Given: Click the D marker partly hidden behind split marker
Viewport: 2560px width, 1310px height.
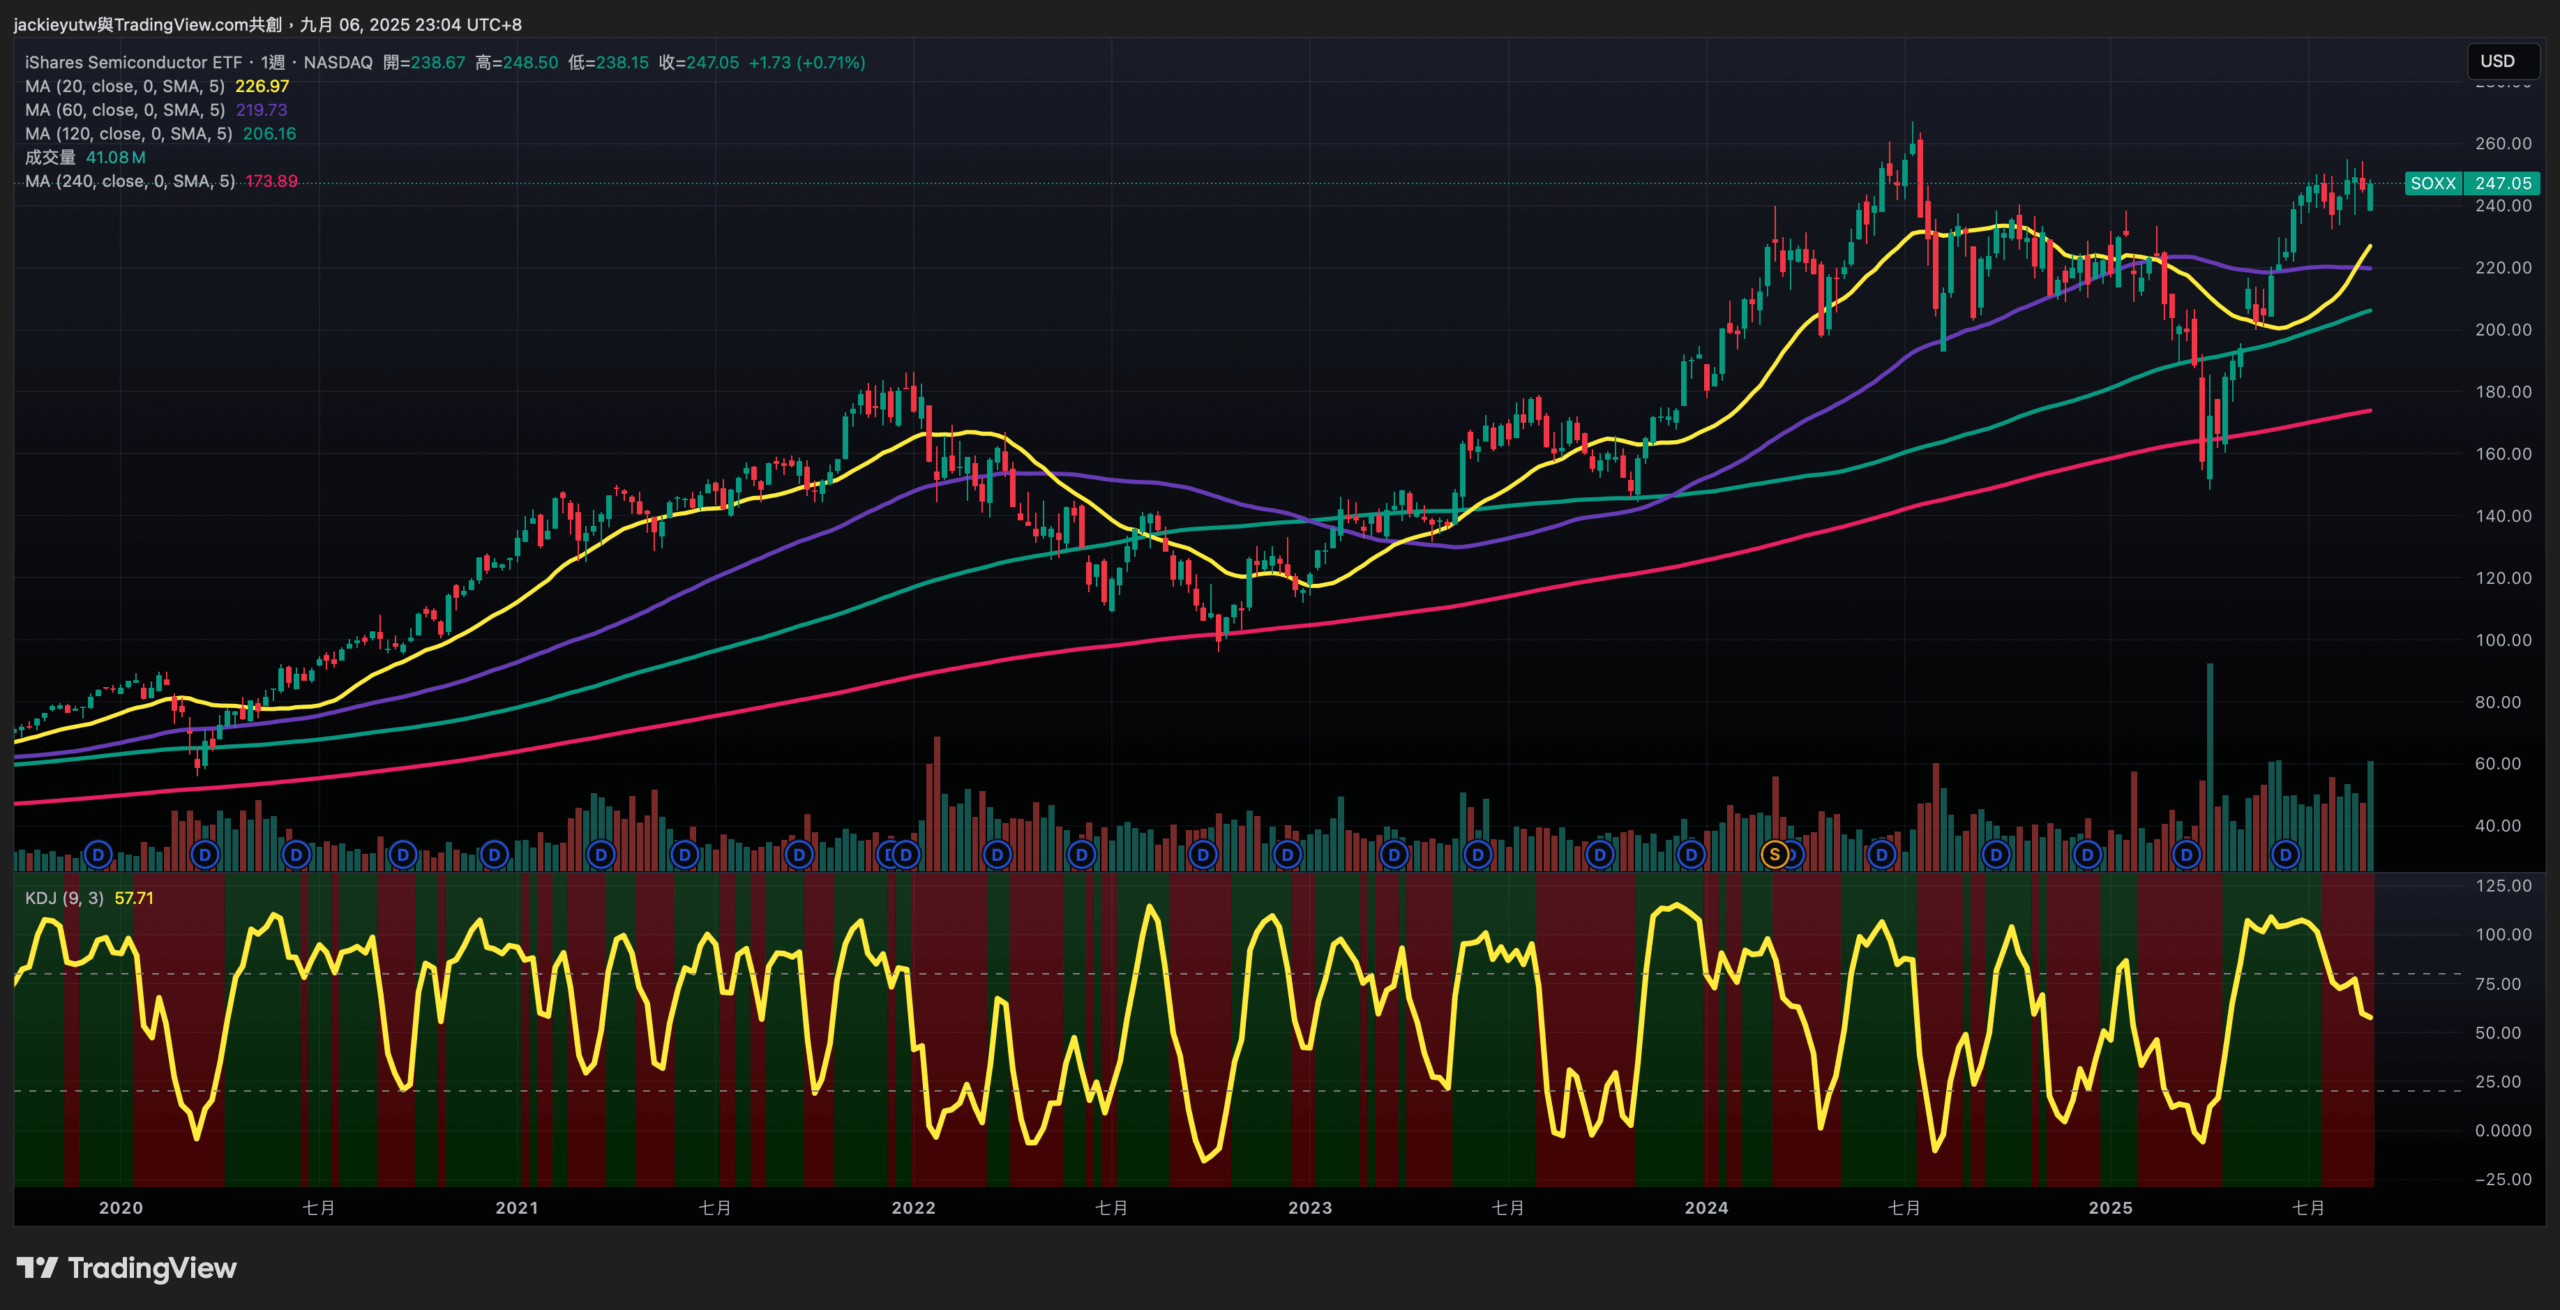Looking at the screenshot, I should [x=1795, y=855].
